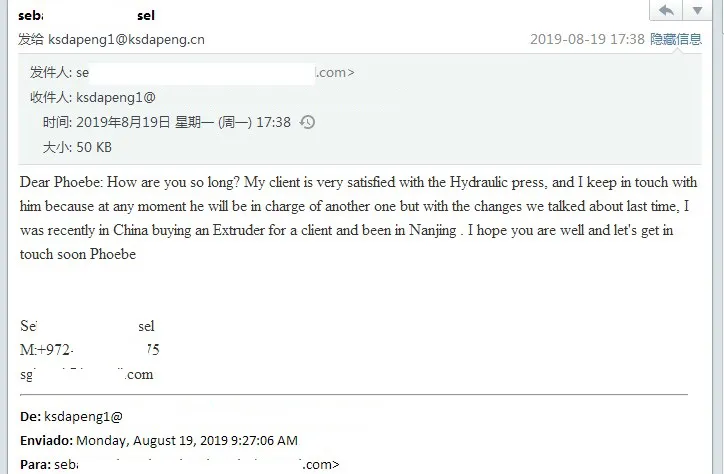The width and height of the screenshot is (724, 474).
Task: Click the reply arrow icon
Action: click(666, 11)
